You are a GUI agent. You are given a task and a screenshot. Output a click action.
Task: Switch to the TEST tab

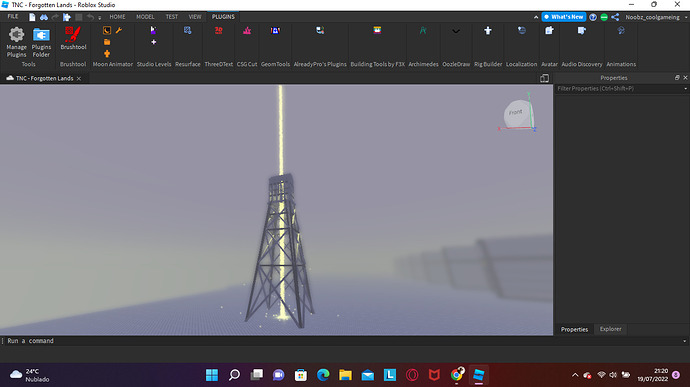(x=172, y=17)
